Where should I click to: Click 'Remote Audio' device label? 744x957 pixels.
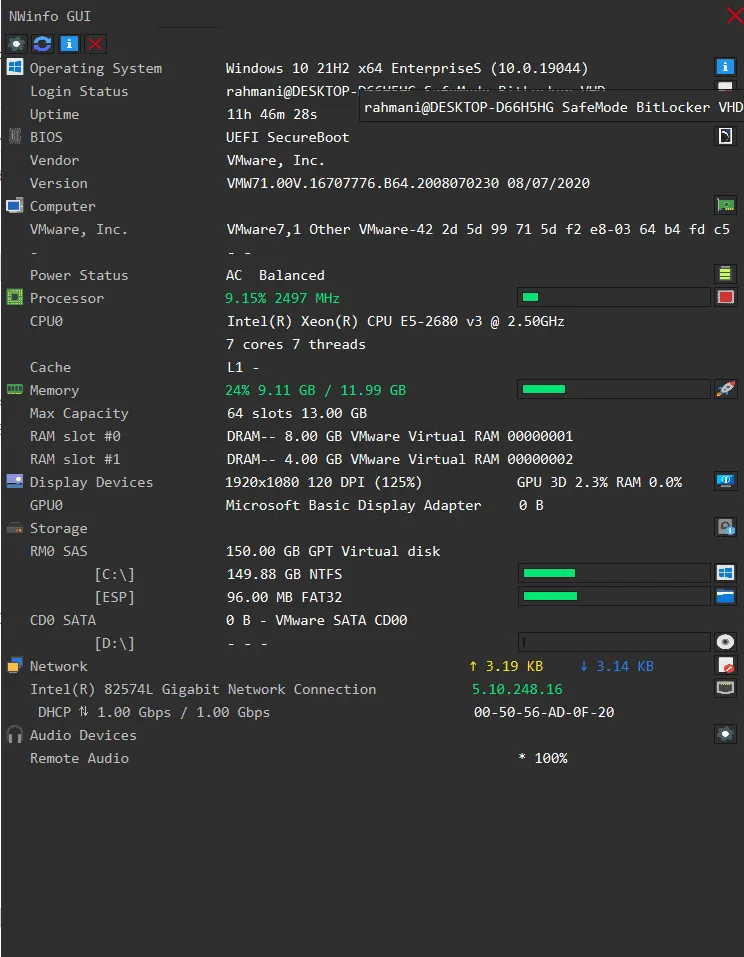point(79,758)
